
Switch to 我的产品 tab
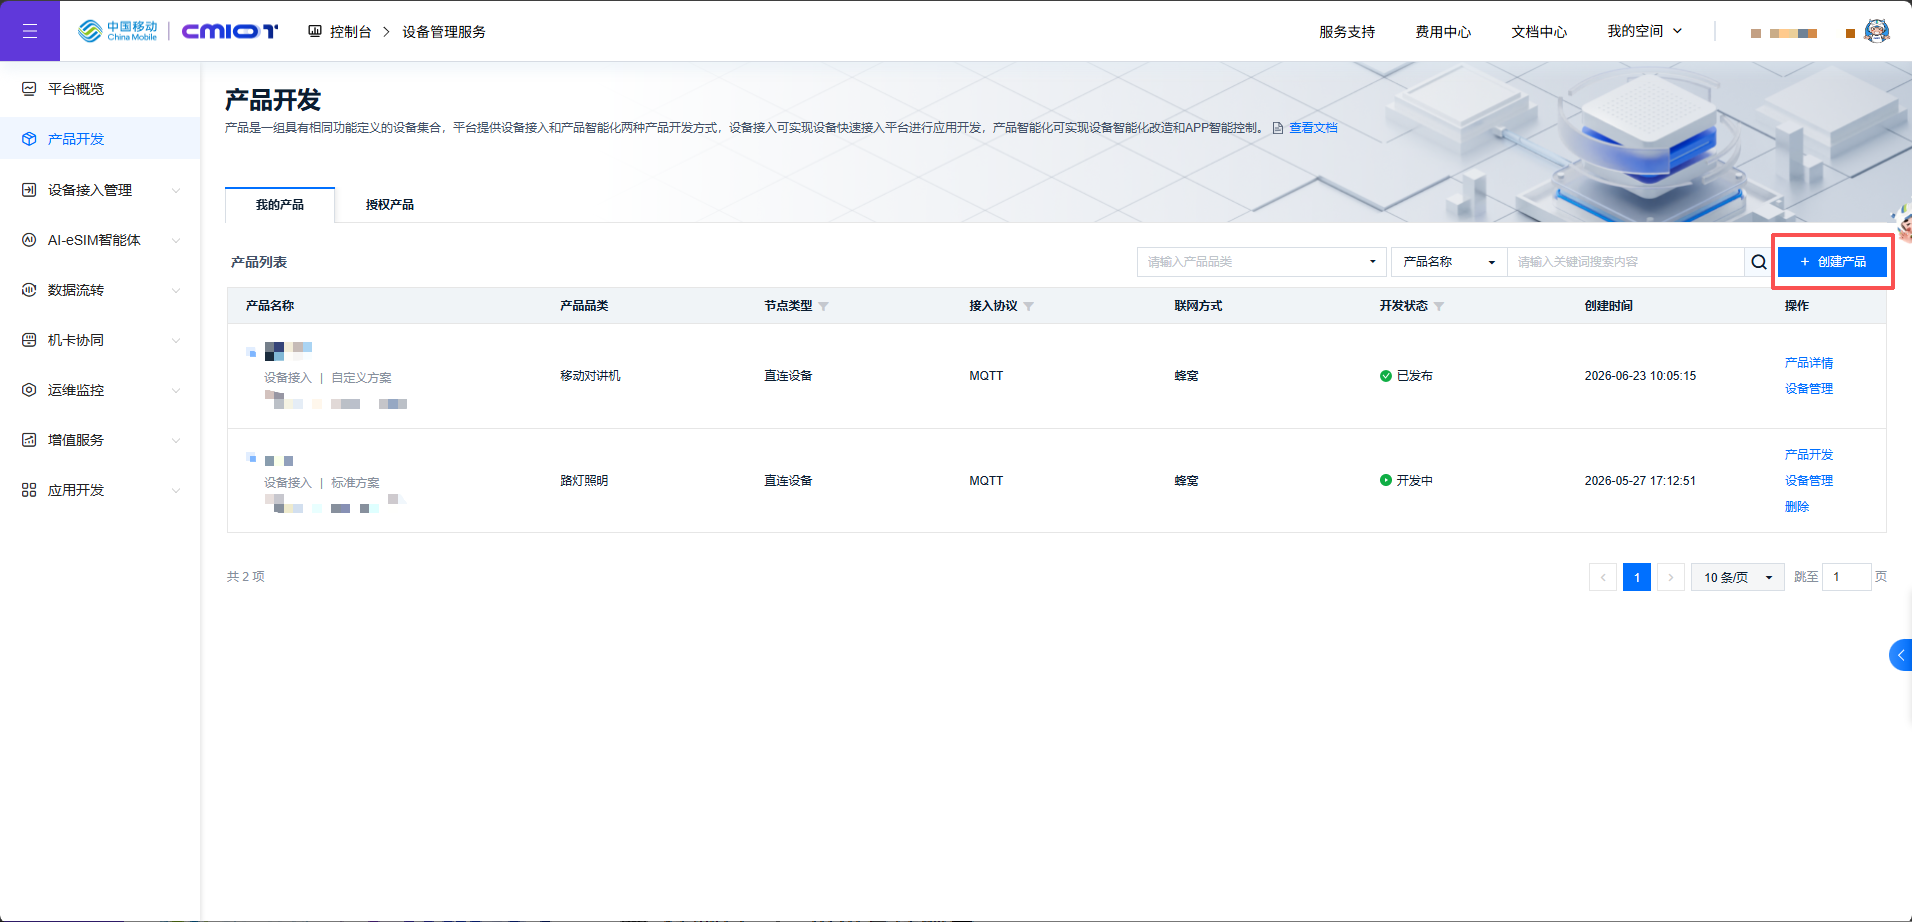click(x=280, y=205)
